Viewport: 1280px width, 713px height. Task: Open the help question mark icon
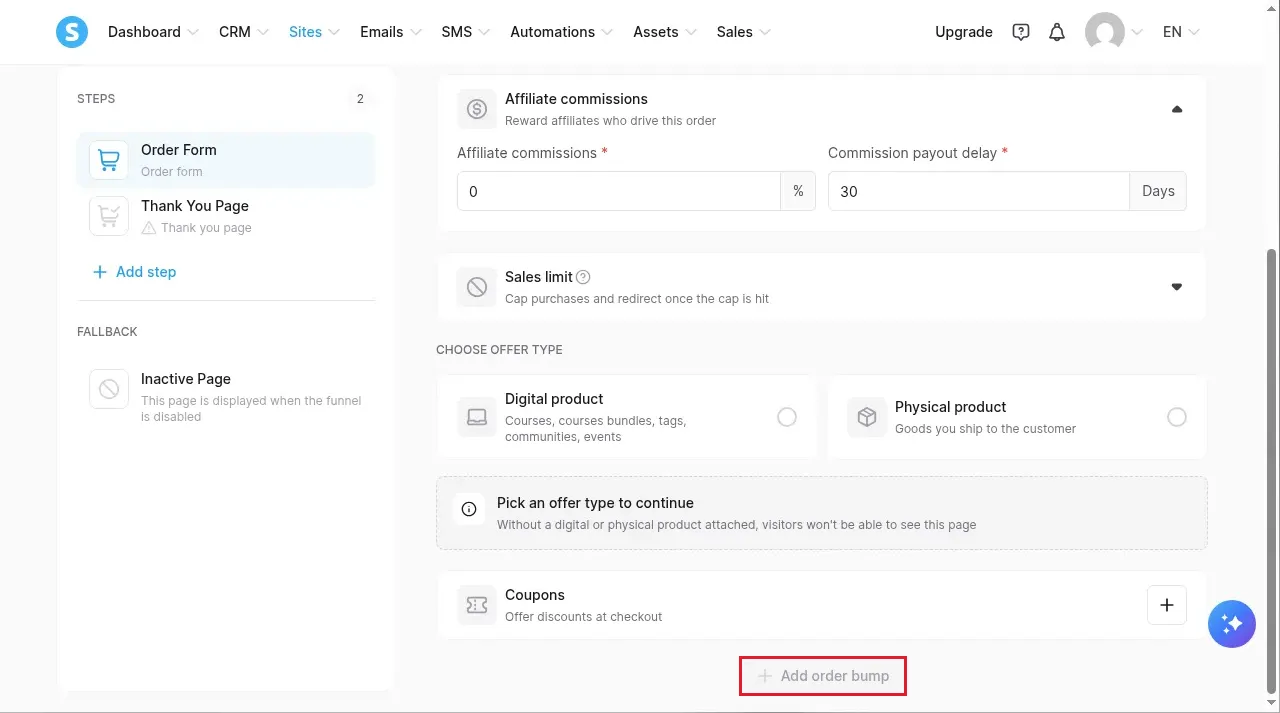pos(1020,32)
